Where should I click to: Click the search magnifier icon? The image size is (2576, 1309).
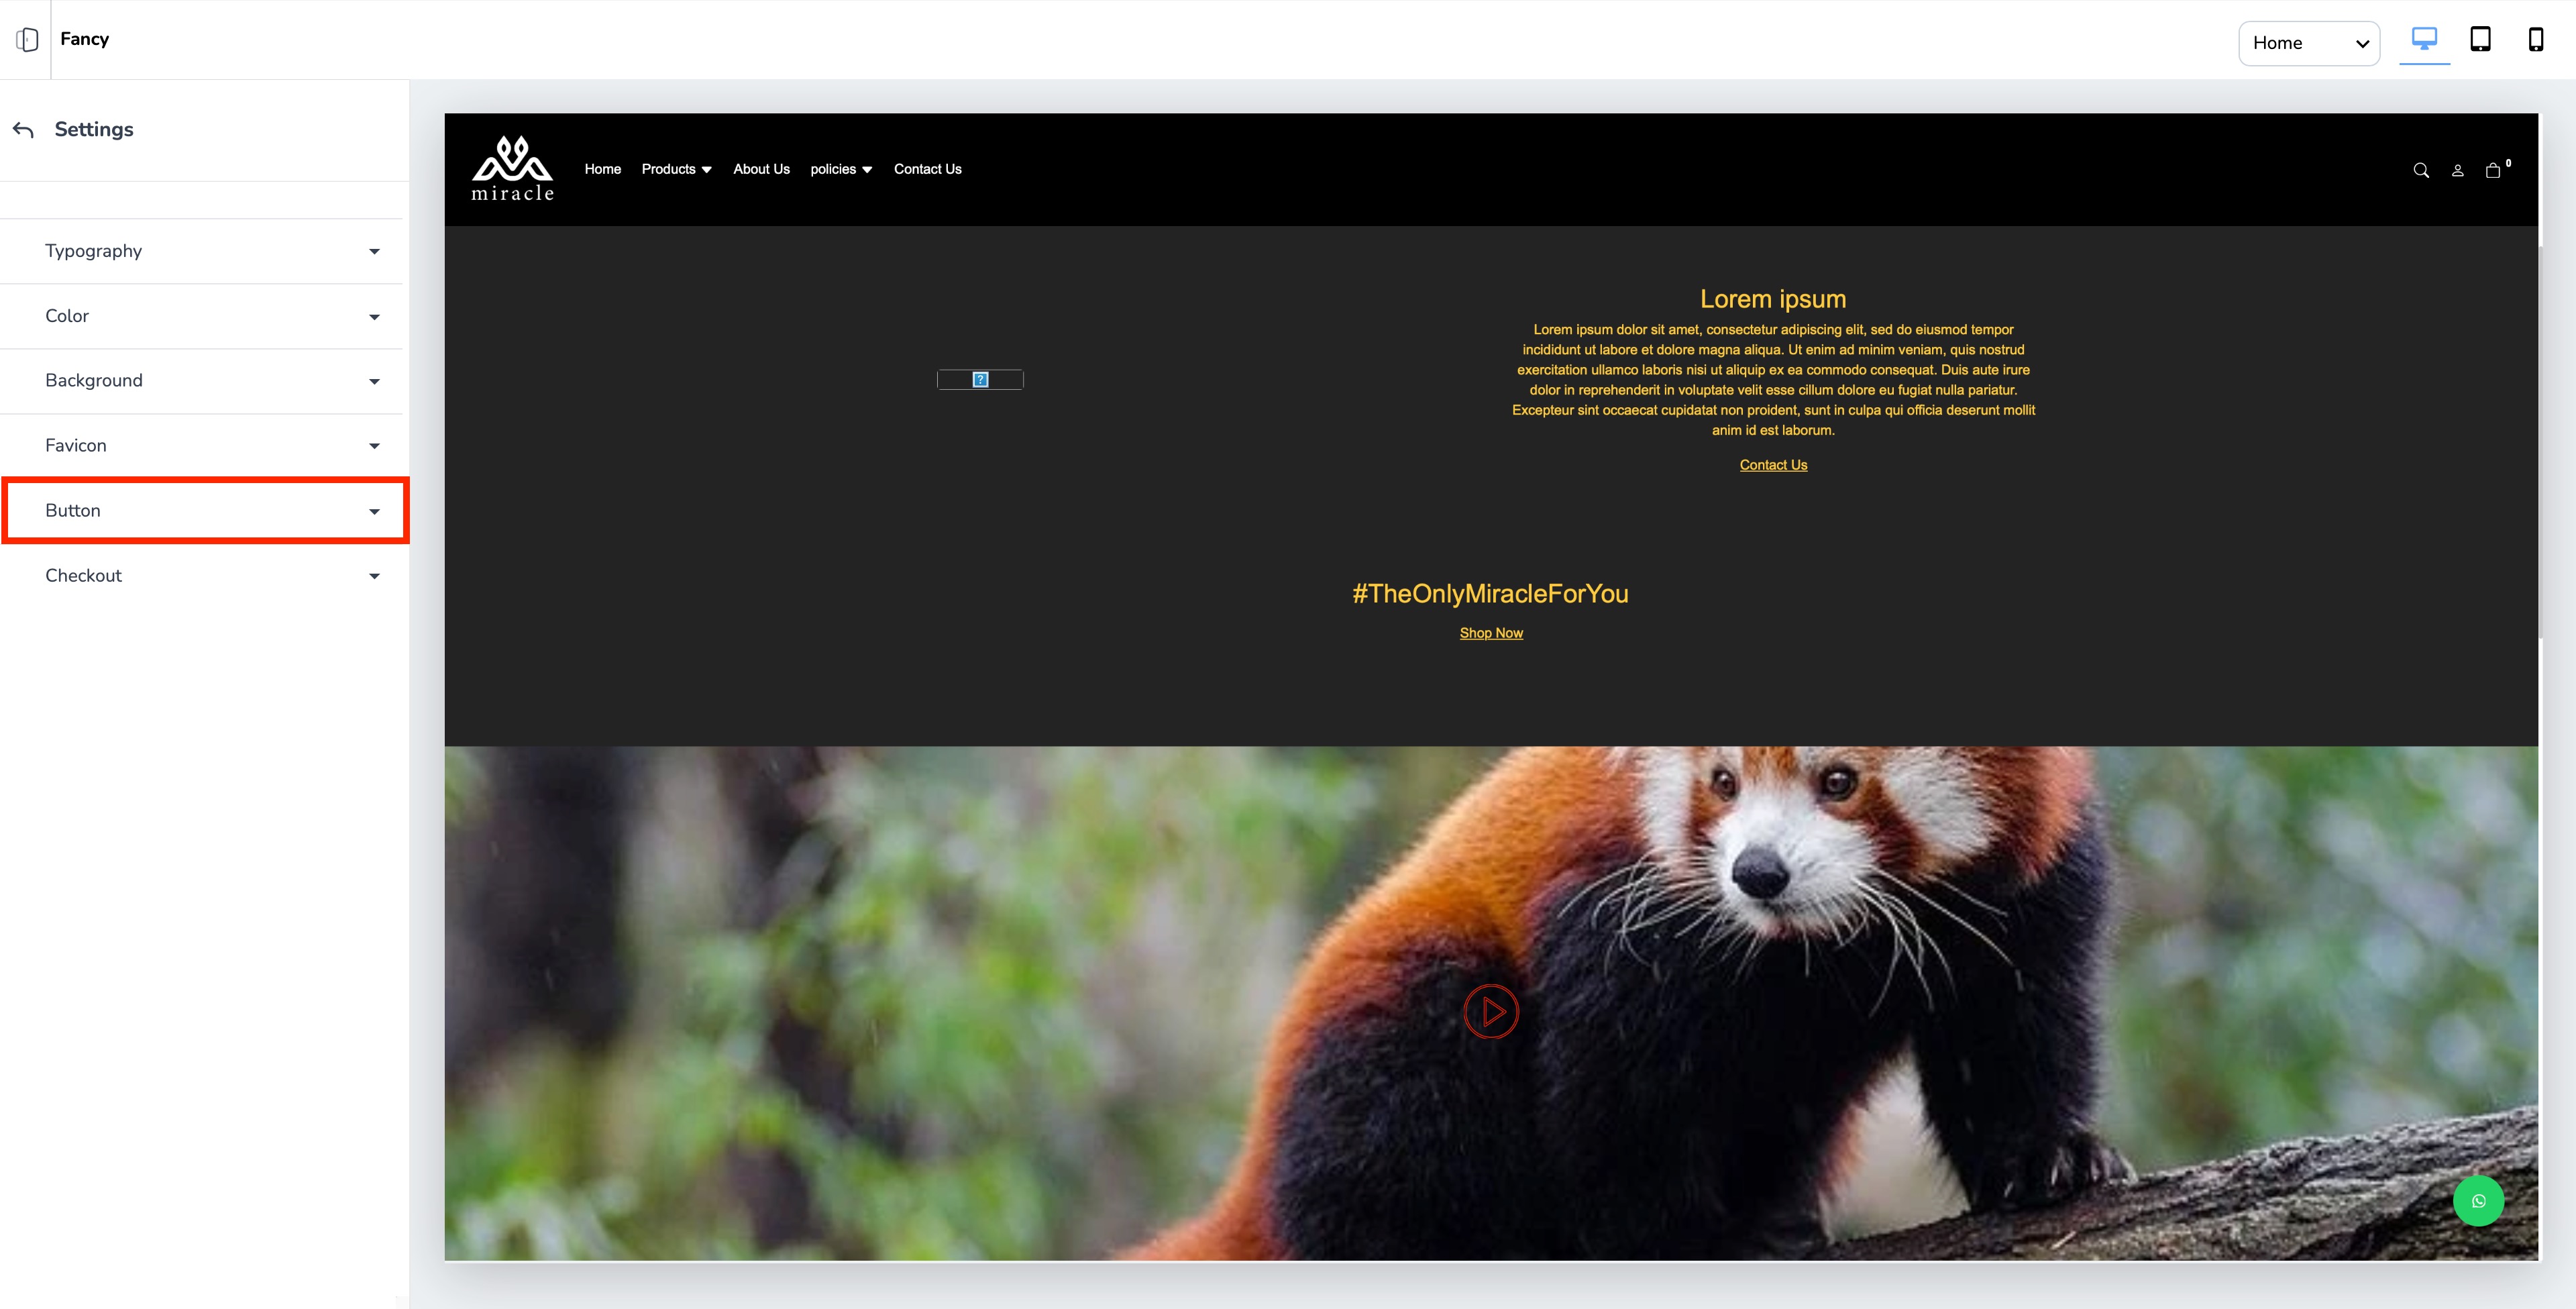tap(2421, 170)
